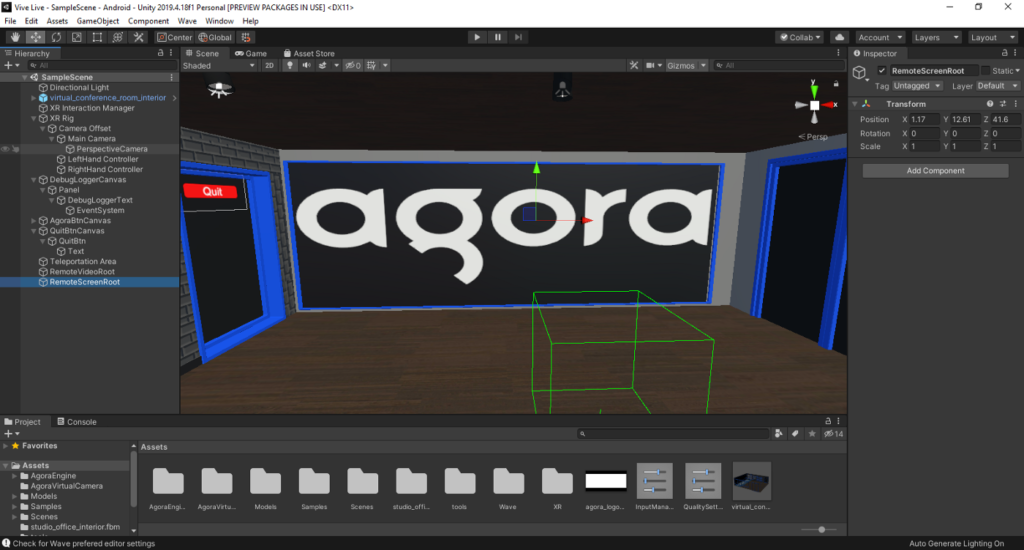Open the Layers dropdown
Image resolution: width=1024 pixels, height=550 pixels.
[x=936, y=37]
